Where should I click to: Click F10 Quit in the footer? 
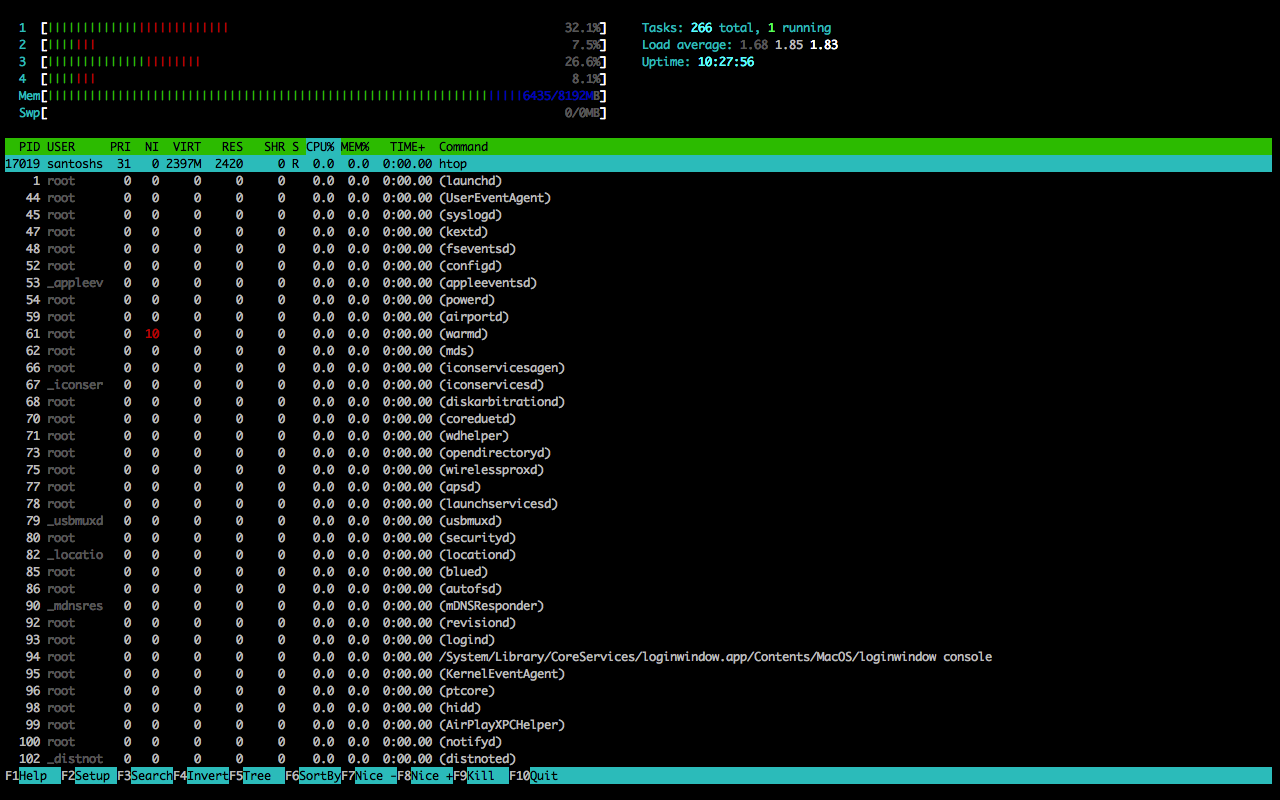click(536, 776)
